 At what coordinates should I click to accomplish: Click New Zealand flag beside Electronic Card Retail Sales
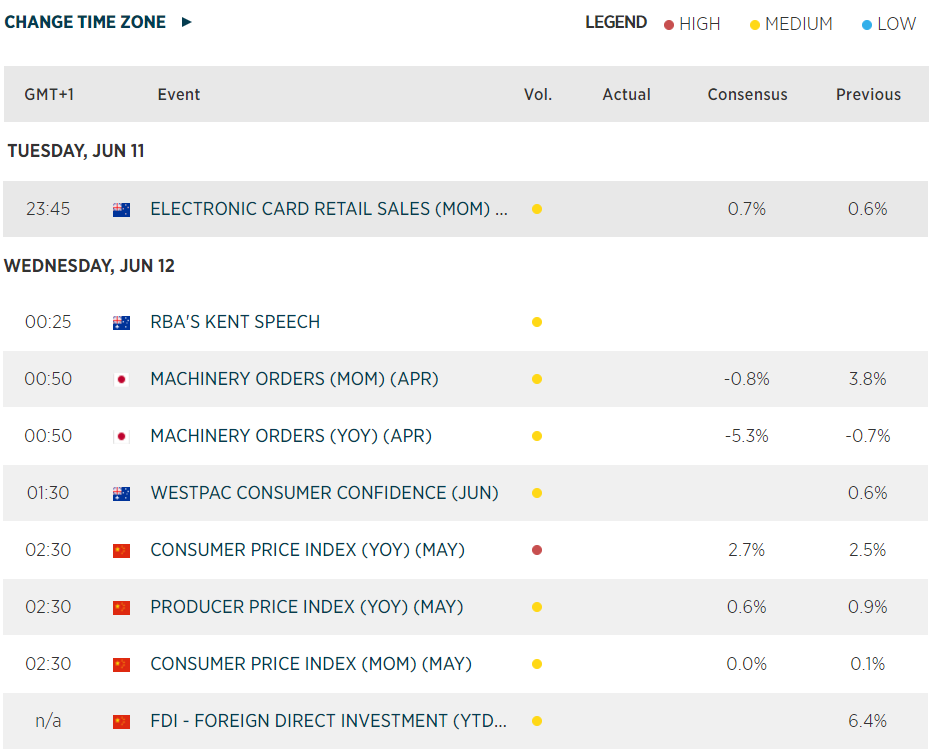121,210
